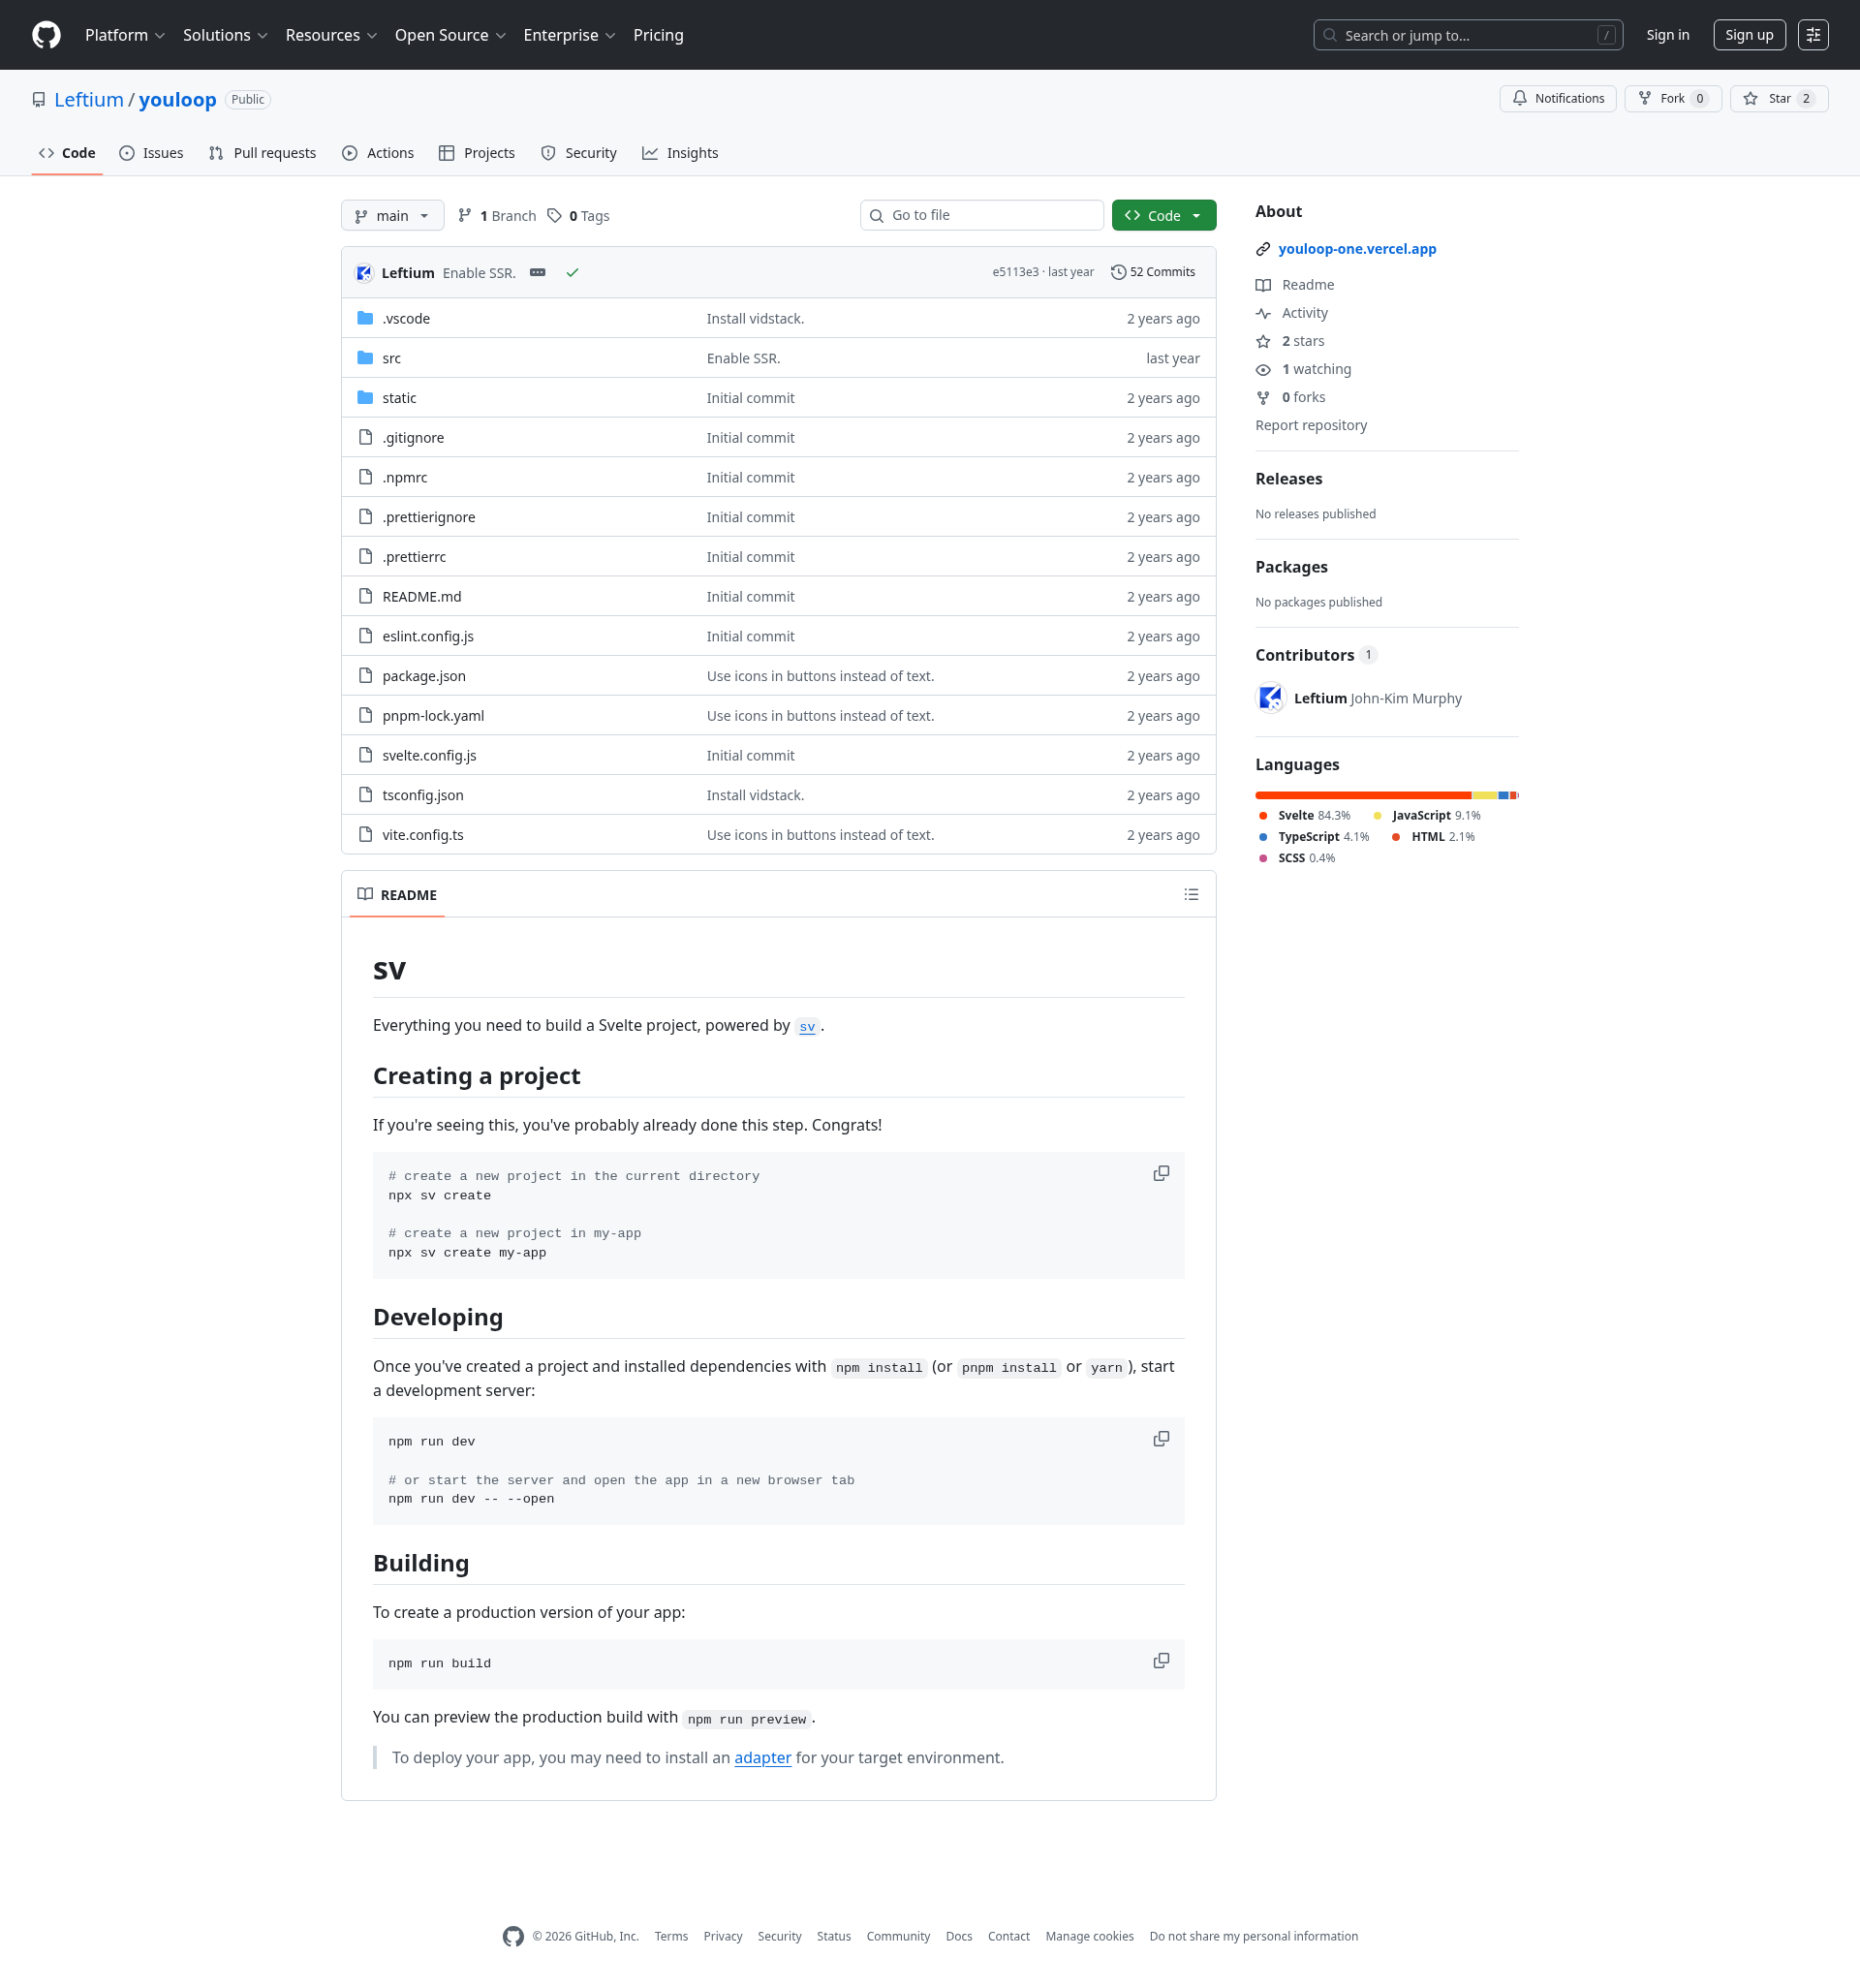The width and height of the screenshot is (1860, 1988).
Task: Open the Pricing page link
Action: (658, 35)
